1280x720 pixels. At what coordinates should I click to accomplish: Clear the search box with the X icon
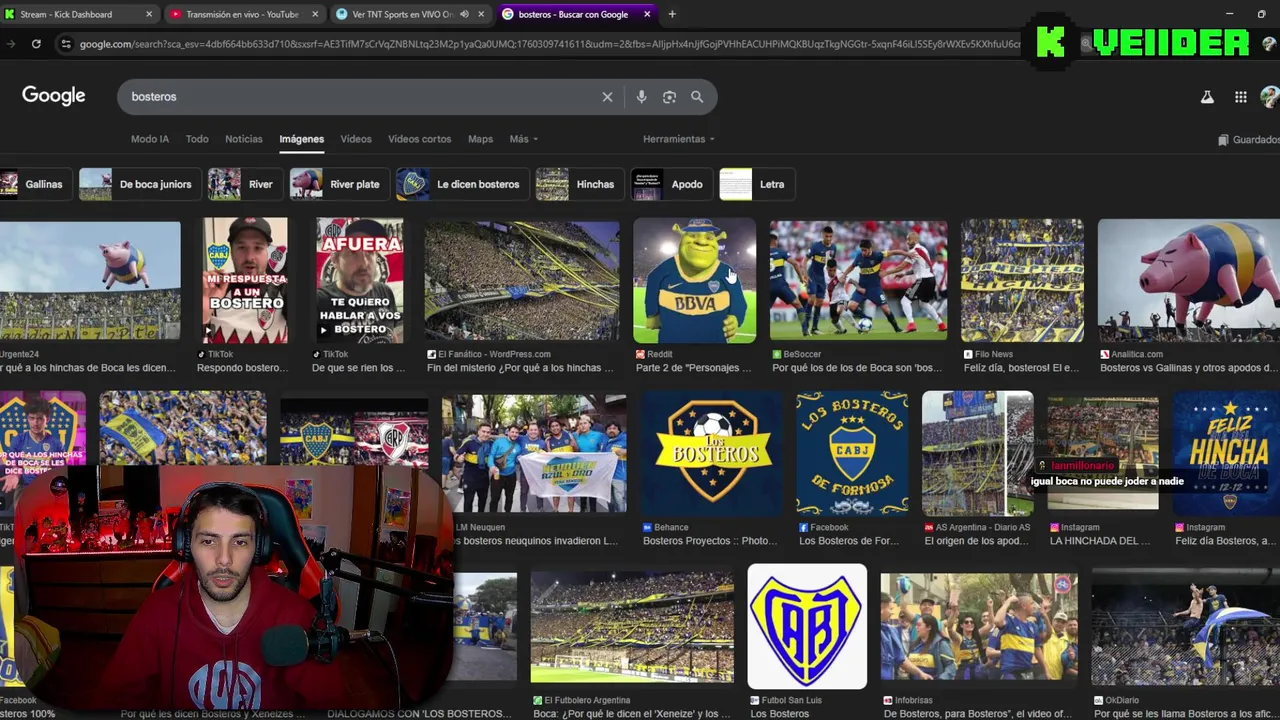[607, 97]
